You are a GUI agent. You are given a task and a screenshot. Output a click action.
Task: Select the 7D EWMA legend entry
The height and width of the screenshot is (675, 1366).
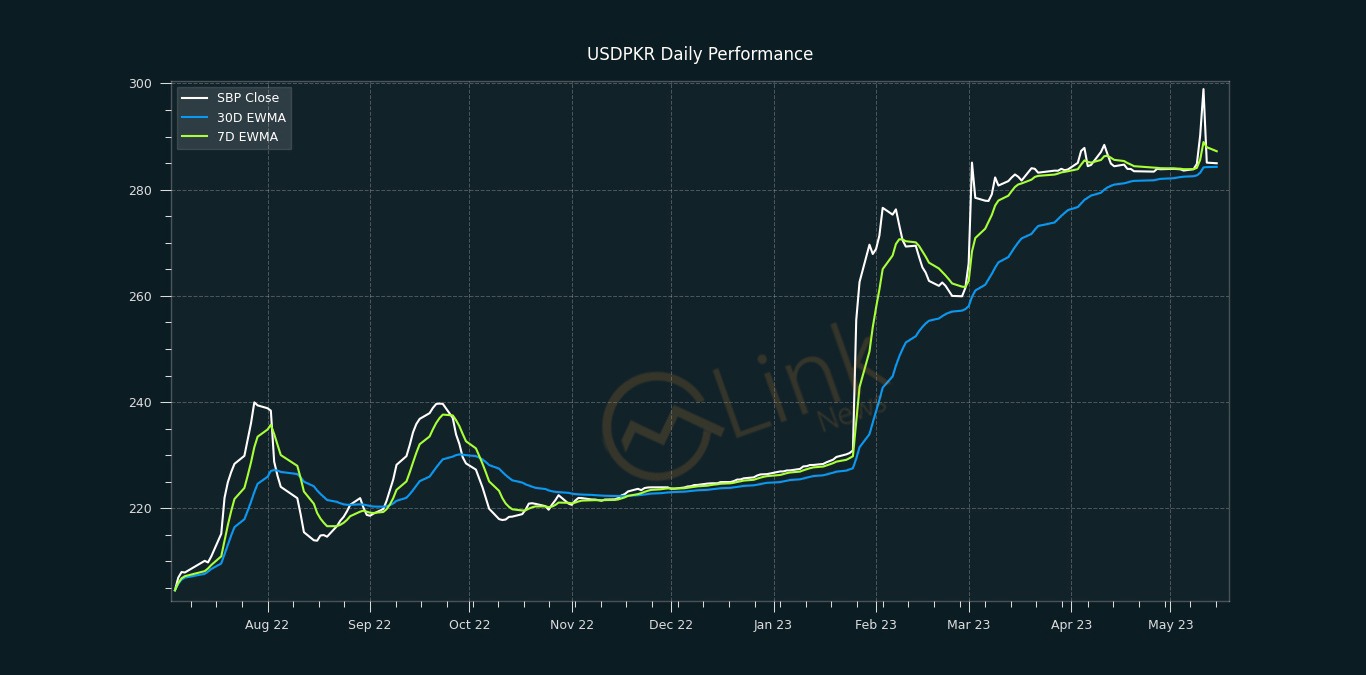230,137
